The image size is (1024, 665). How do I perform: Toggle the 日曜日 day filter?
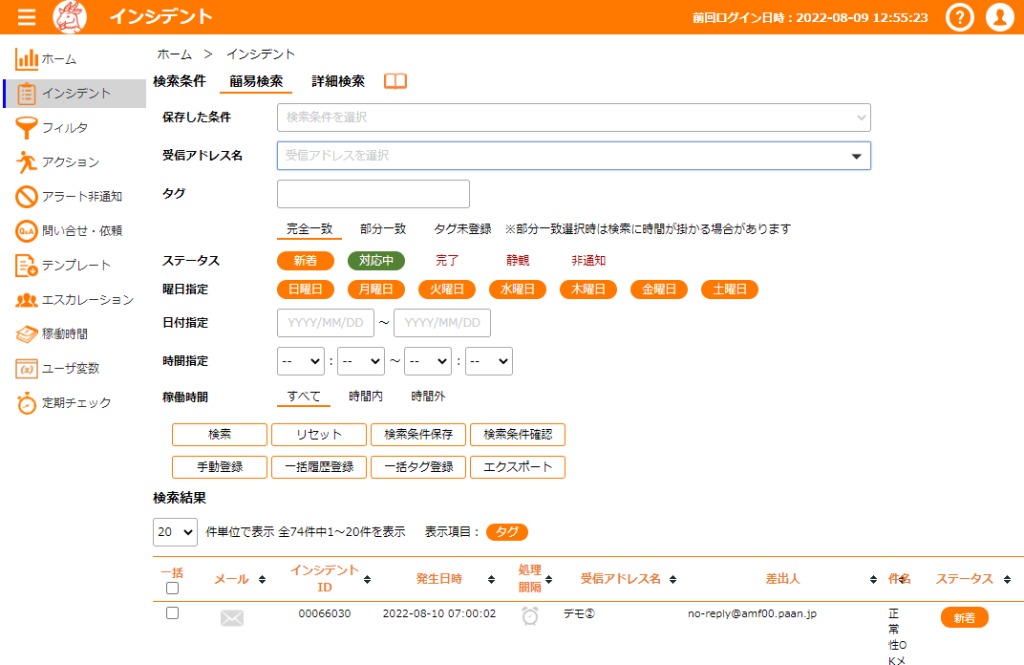[x=305, y=289]
